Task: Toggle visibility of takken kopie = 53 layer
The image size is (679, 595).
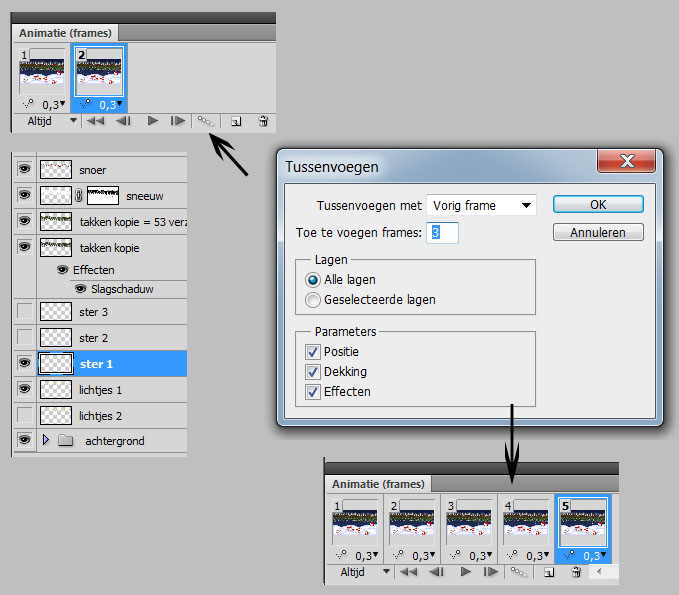Action: coord(25,221)
